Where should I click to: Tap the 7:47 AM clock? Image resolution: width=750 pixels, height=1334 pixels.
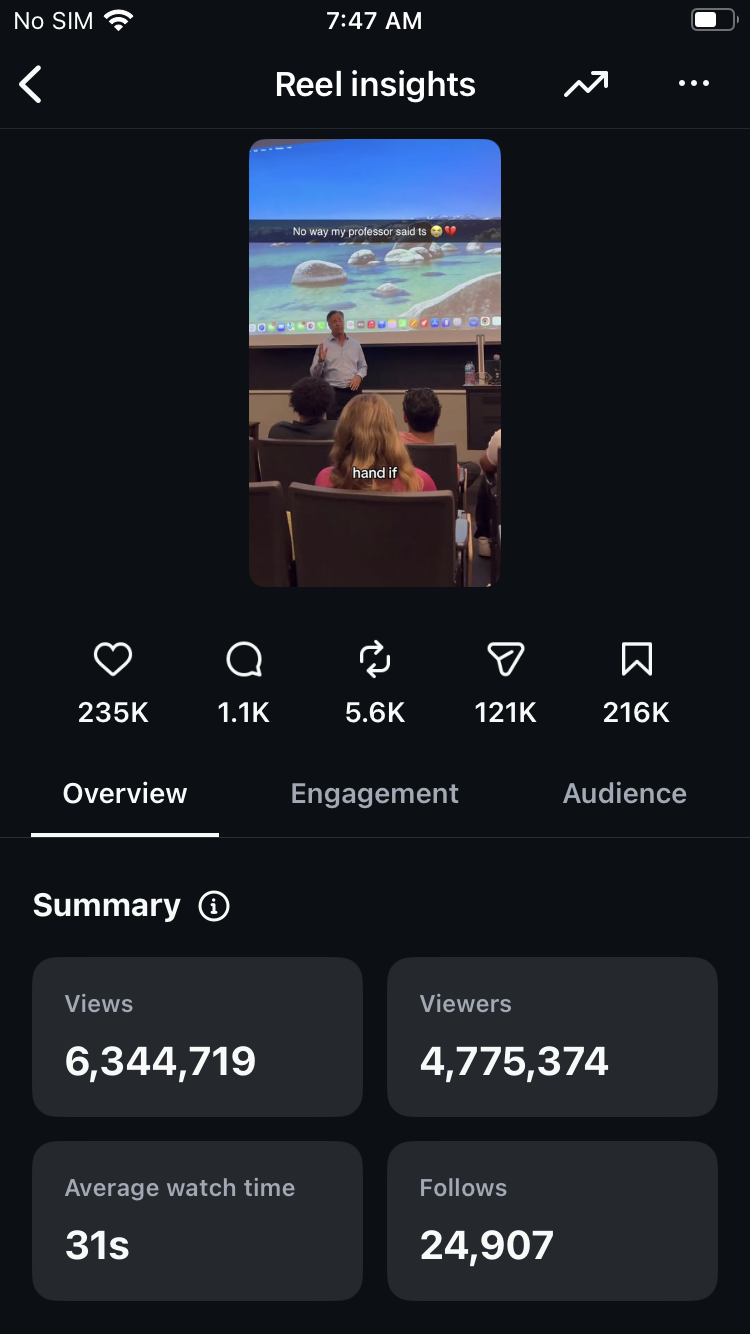tap(374, 20)
